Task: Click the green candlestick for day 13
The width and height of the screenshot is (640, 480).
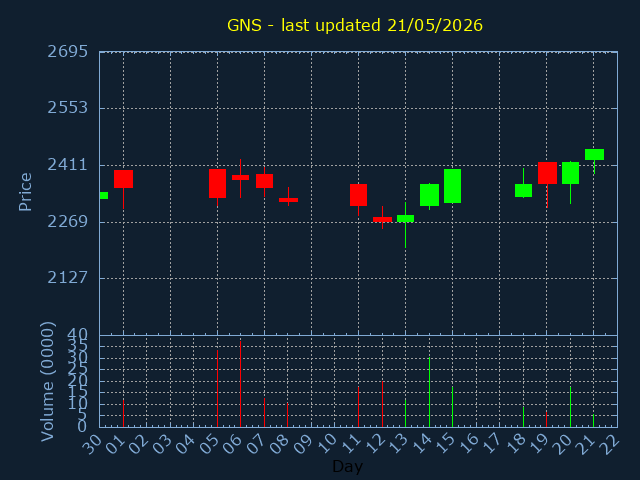Action: pyautogui.click(x=405, y=219)
